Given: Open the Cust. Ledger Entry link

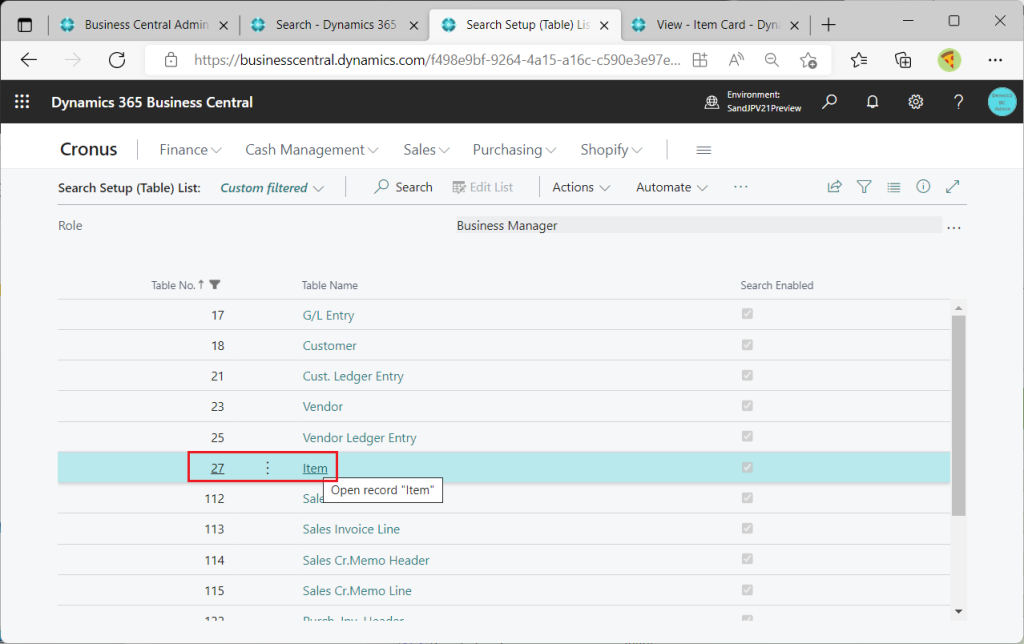Looking at the screenshot, I should [x=353, y=376].
